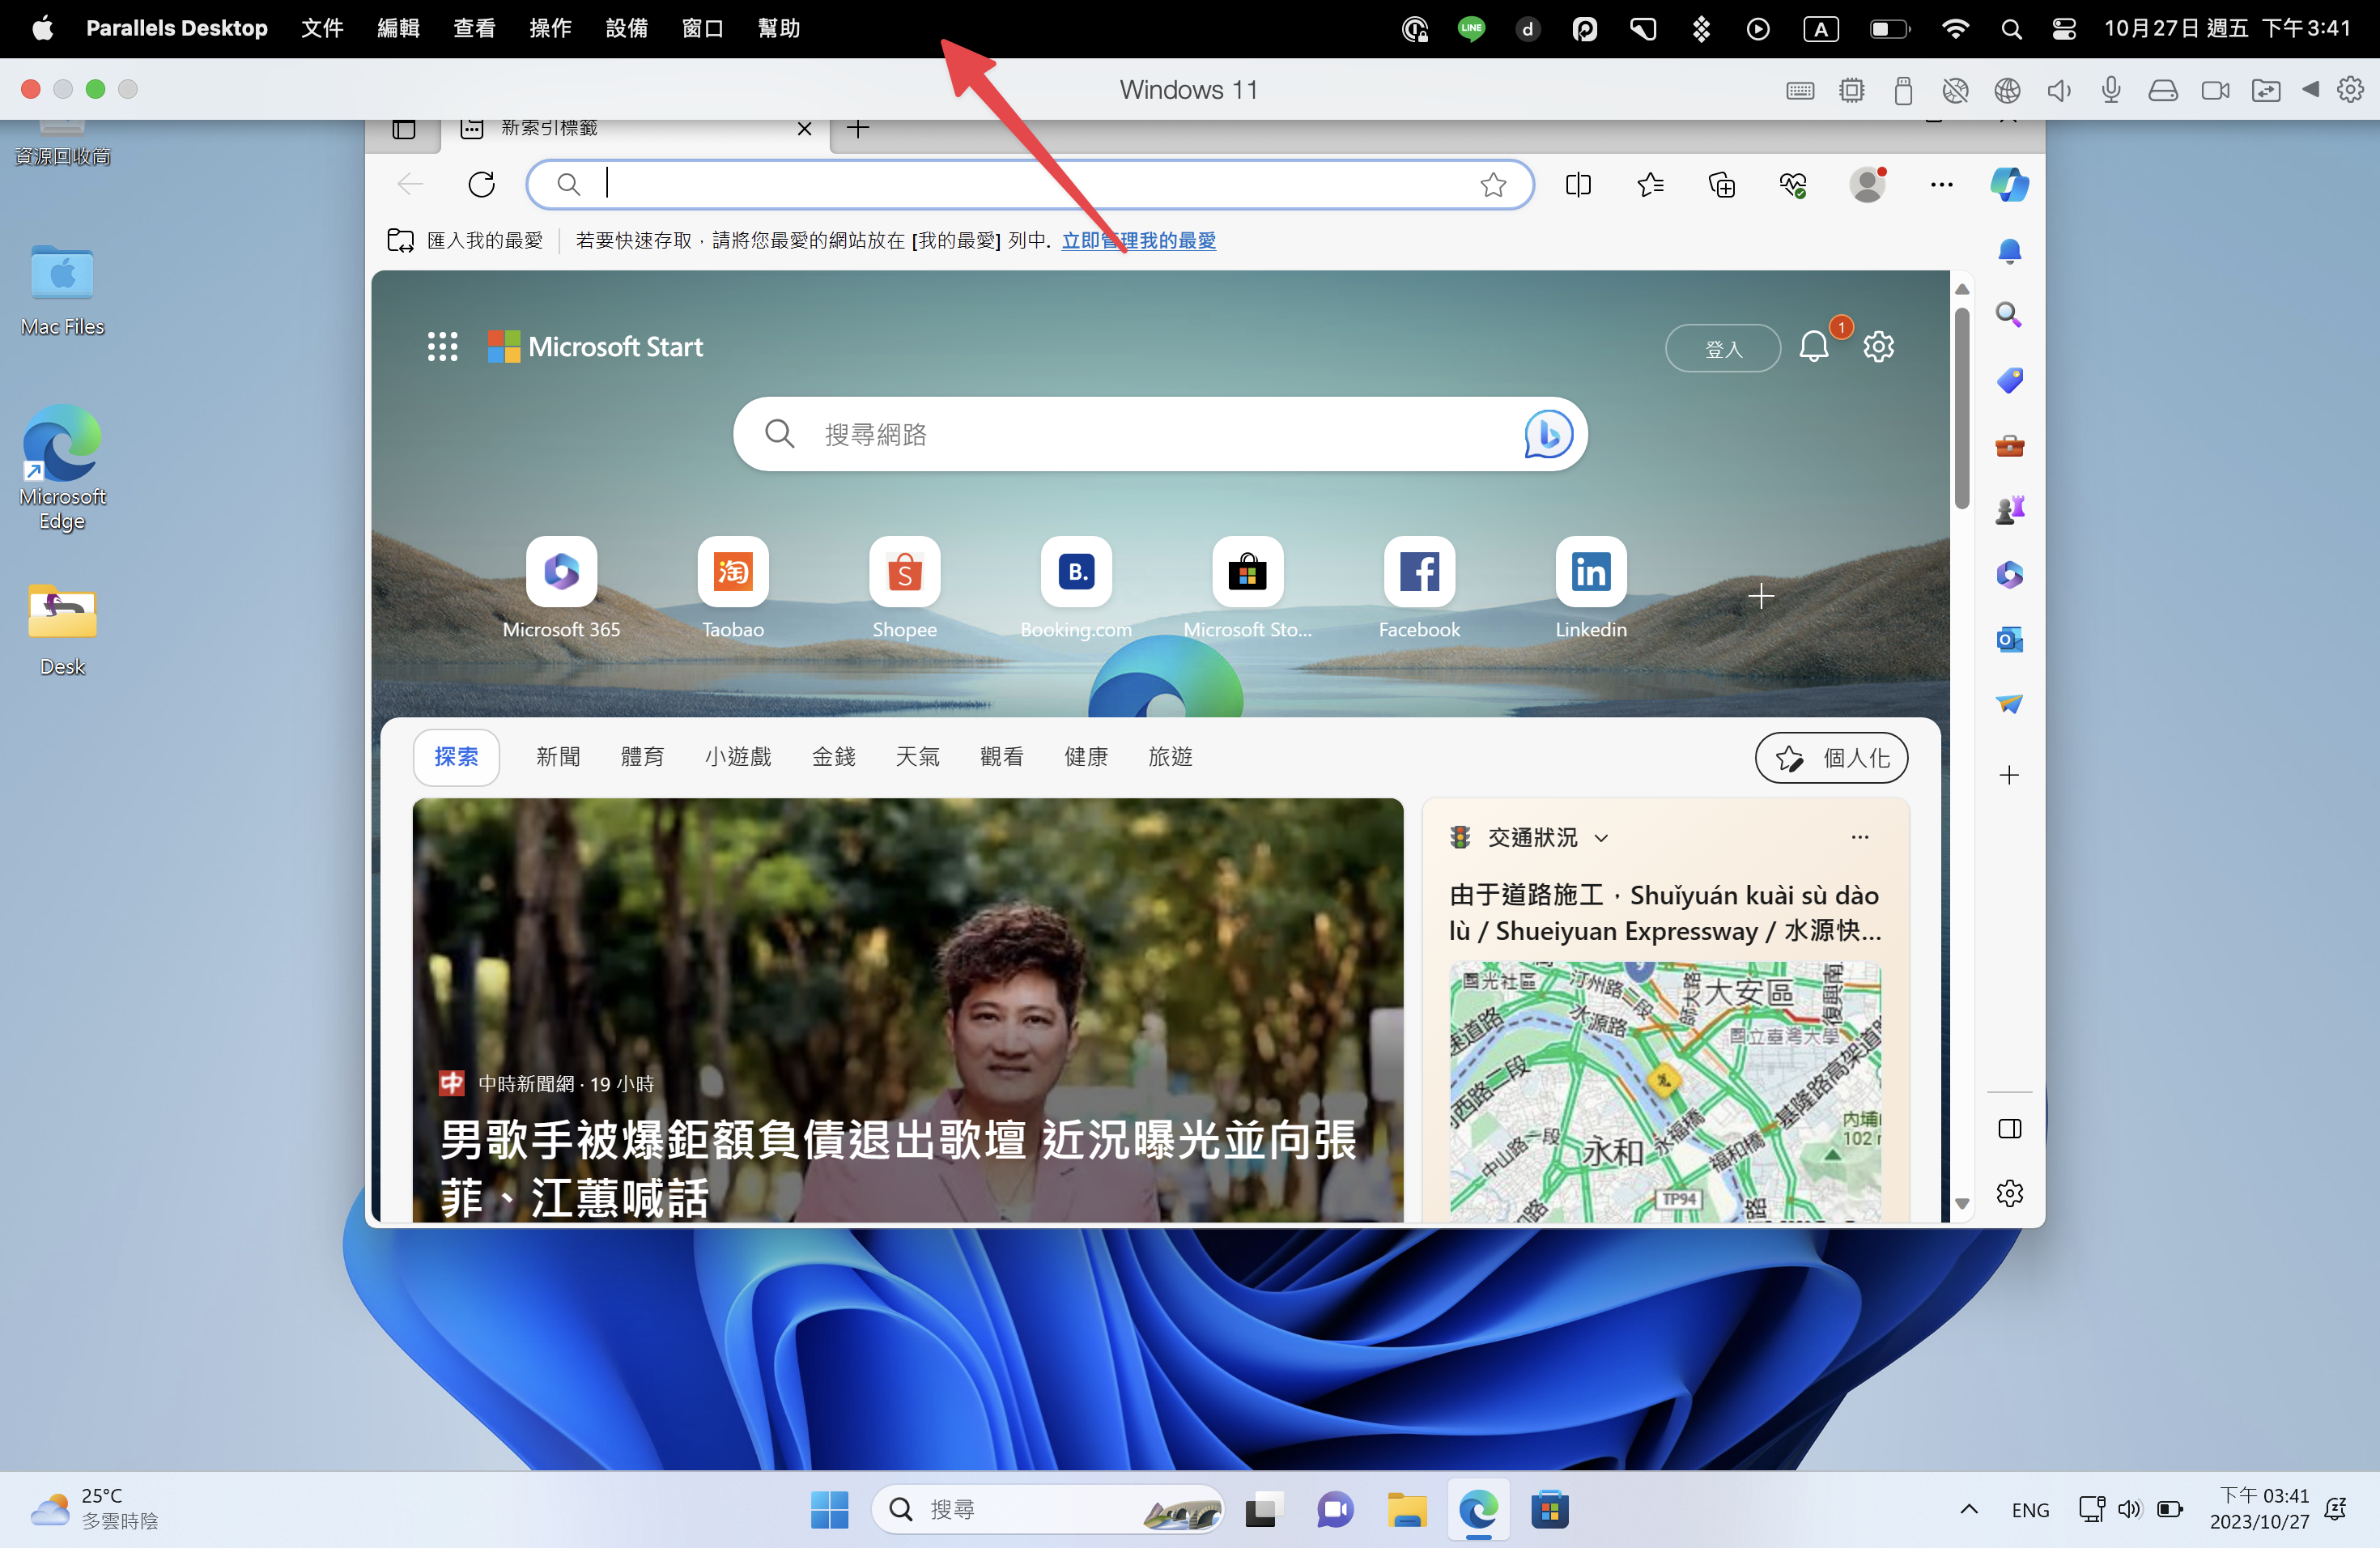
Task: Click 個人化 personalize button
Action: coord(1831,758)
